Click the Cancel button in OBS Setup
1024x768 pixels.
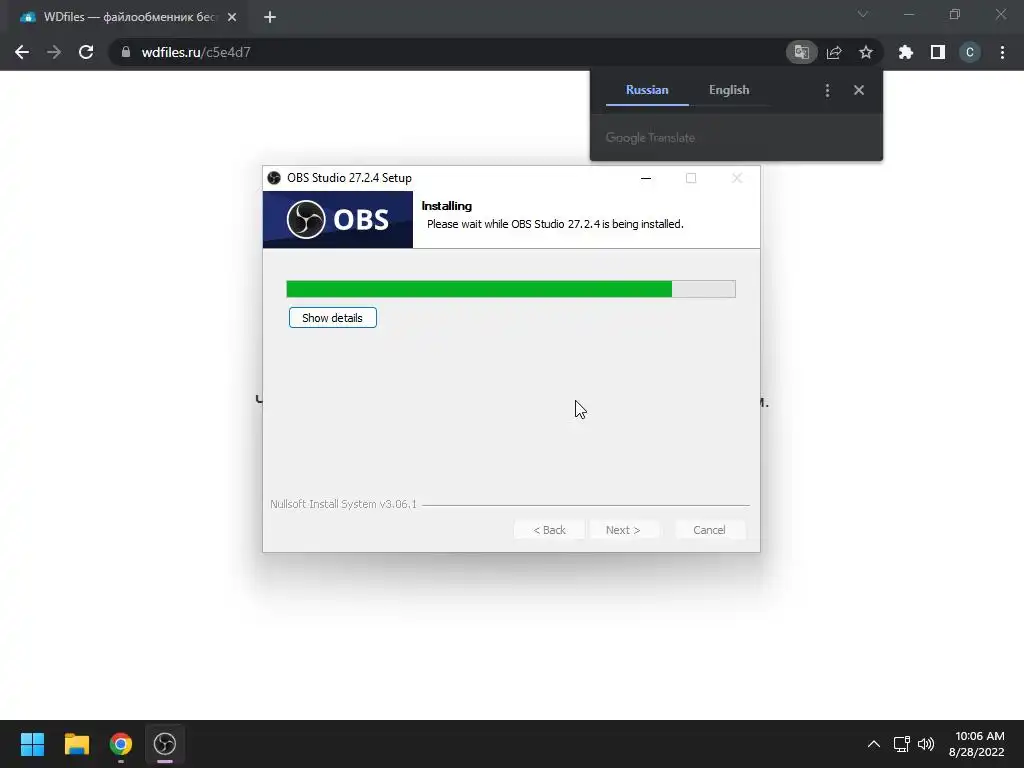pyautogui.click(x=709, y=530)
